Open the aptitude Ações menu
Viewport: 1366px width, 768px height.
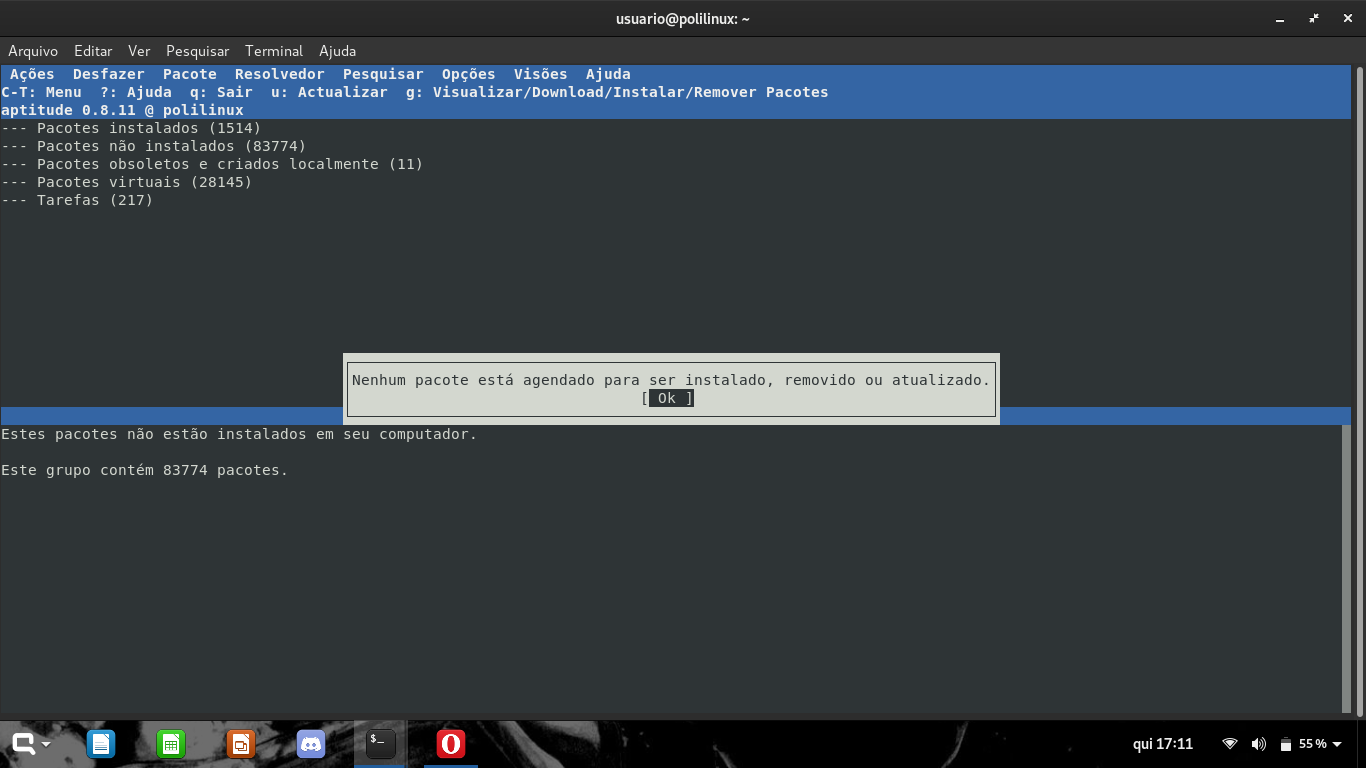click(32, 74)
